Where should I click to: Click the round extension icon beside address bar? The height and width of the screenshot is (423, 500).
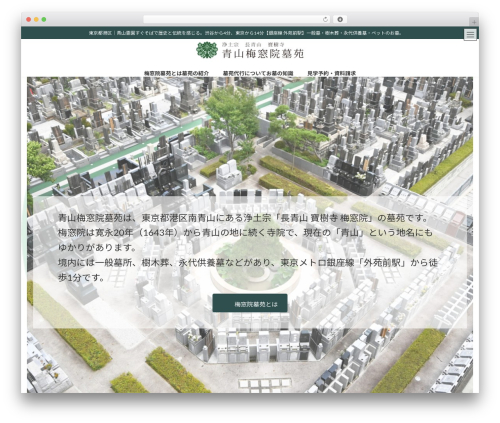tap(340, 19)
